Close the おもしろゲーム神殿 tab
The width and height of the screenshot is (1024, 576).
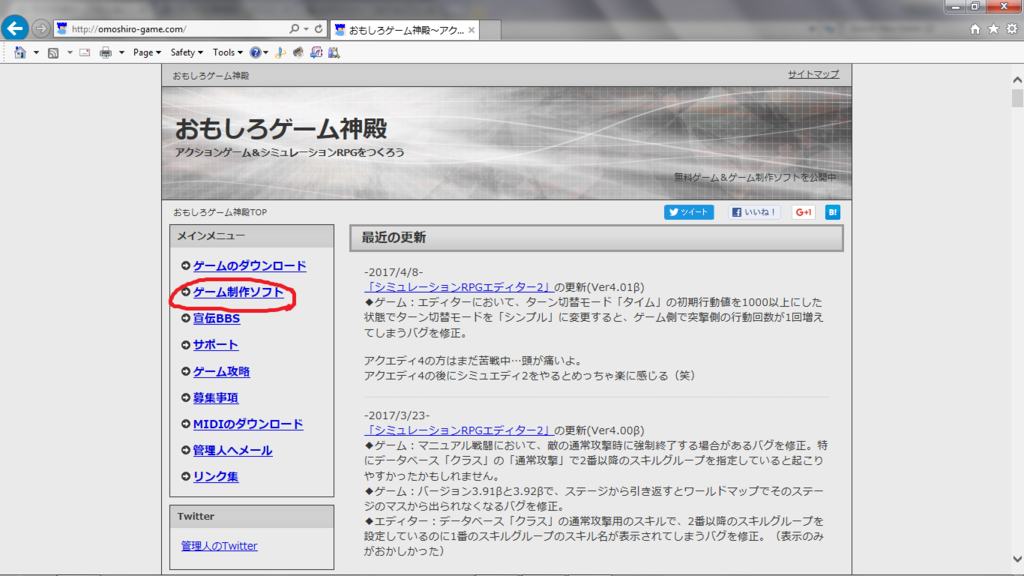tap(471, 30)
